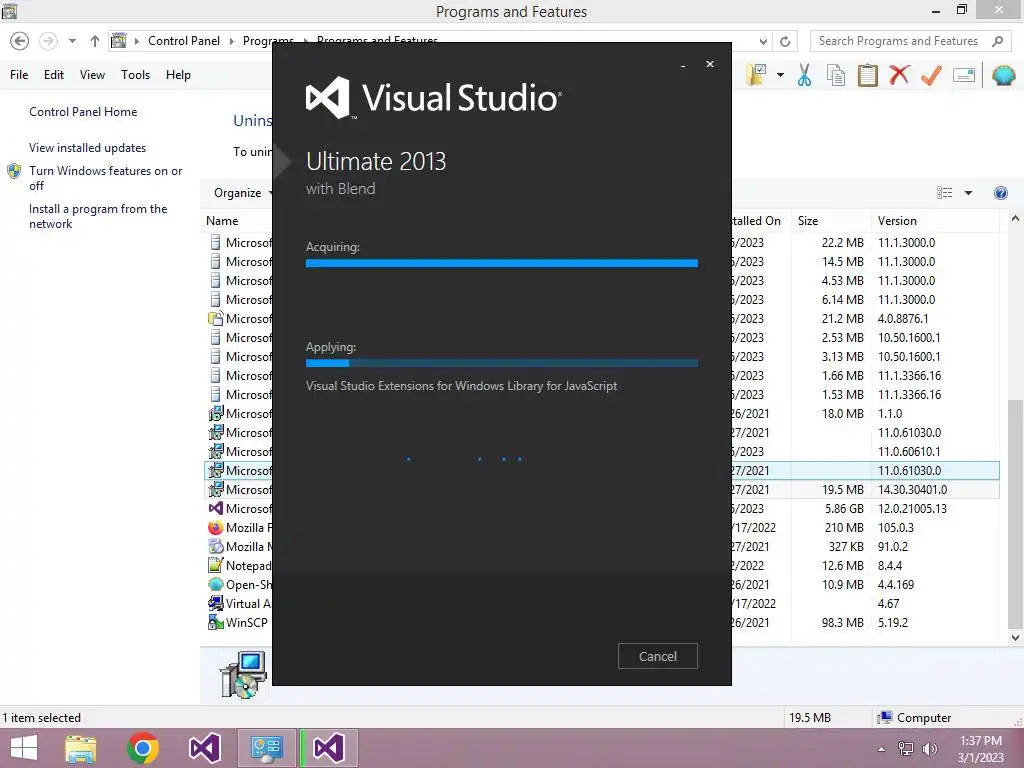Image resolution: width=1024 pixels, height=768 pixels.
Task: Select the Notepad++ row
Action: click(x=602, y=566)
